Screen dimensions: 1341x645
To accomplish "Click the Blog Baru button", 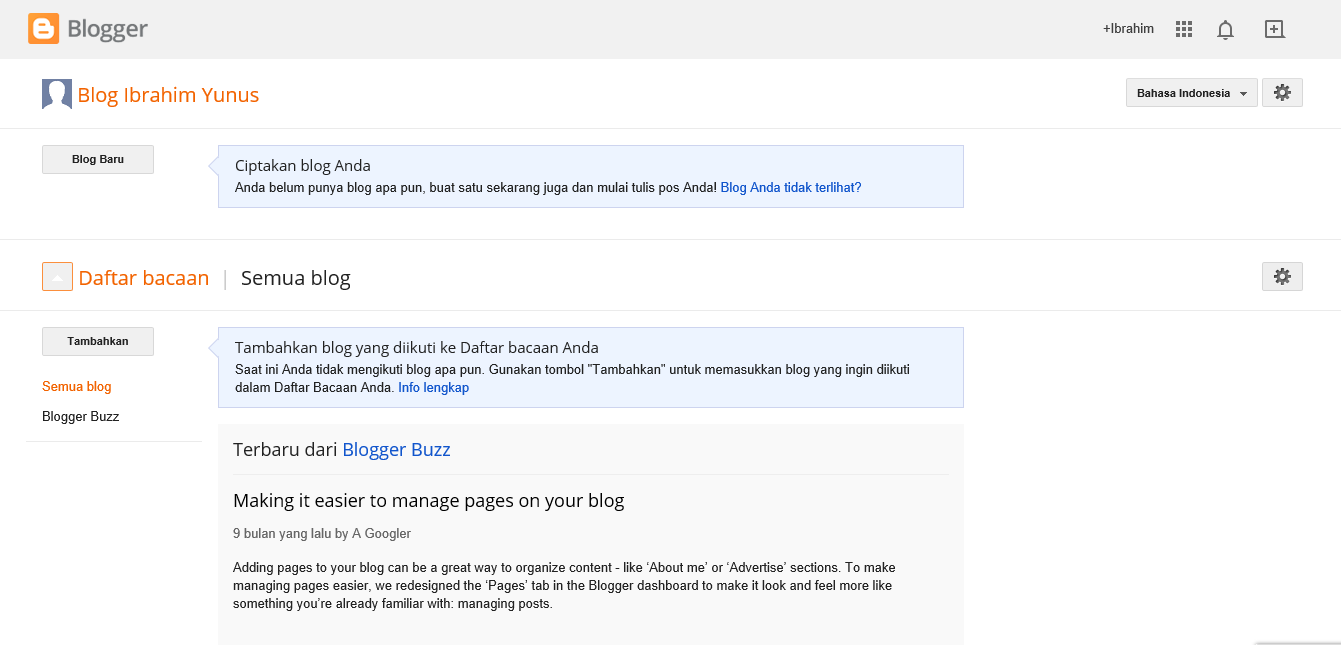I will click(x=97, y=158).
